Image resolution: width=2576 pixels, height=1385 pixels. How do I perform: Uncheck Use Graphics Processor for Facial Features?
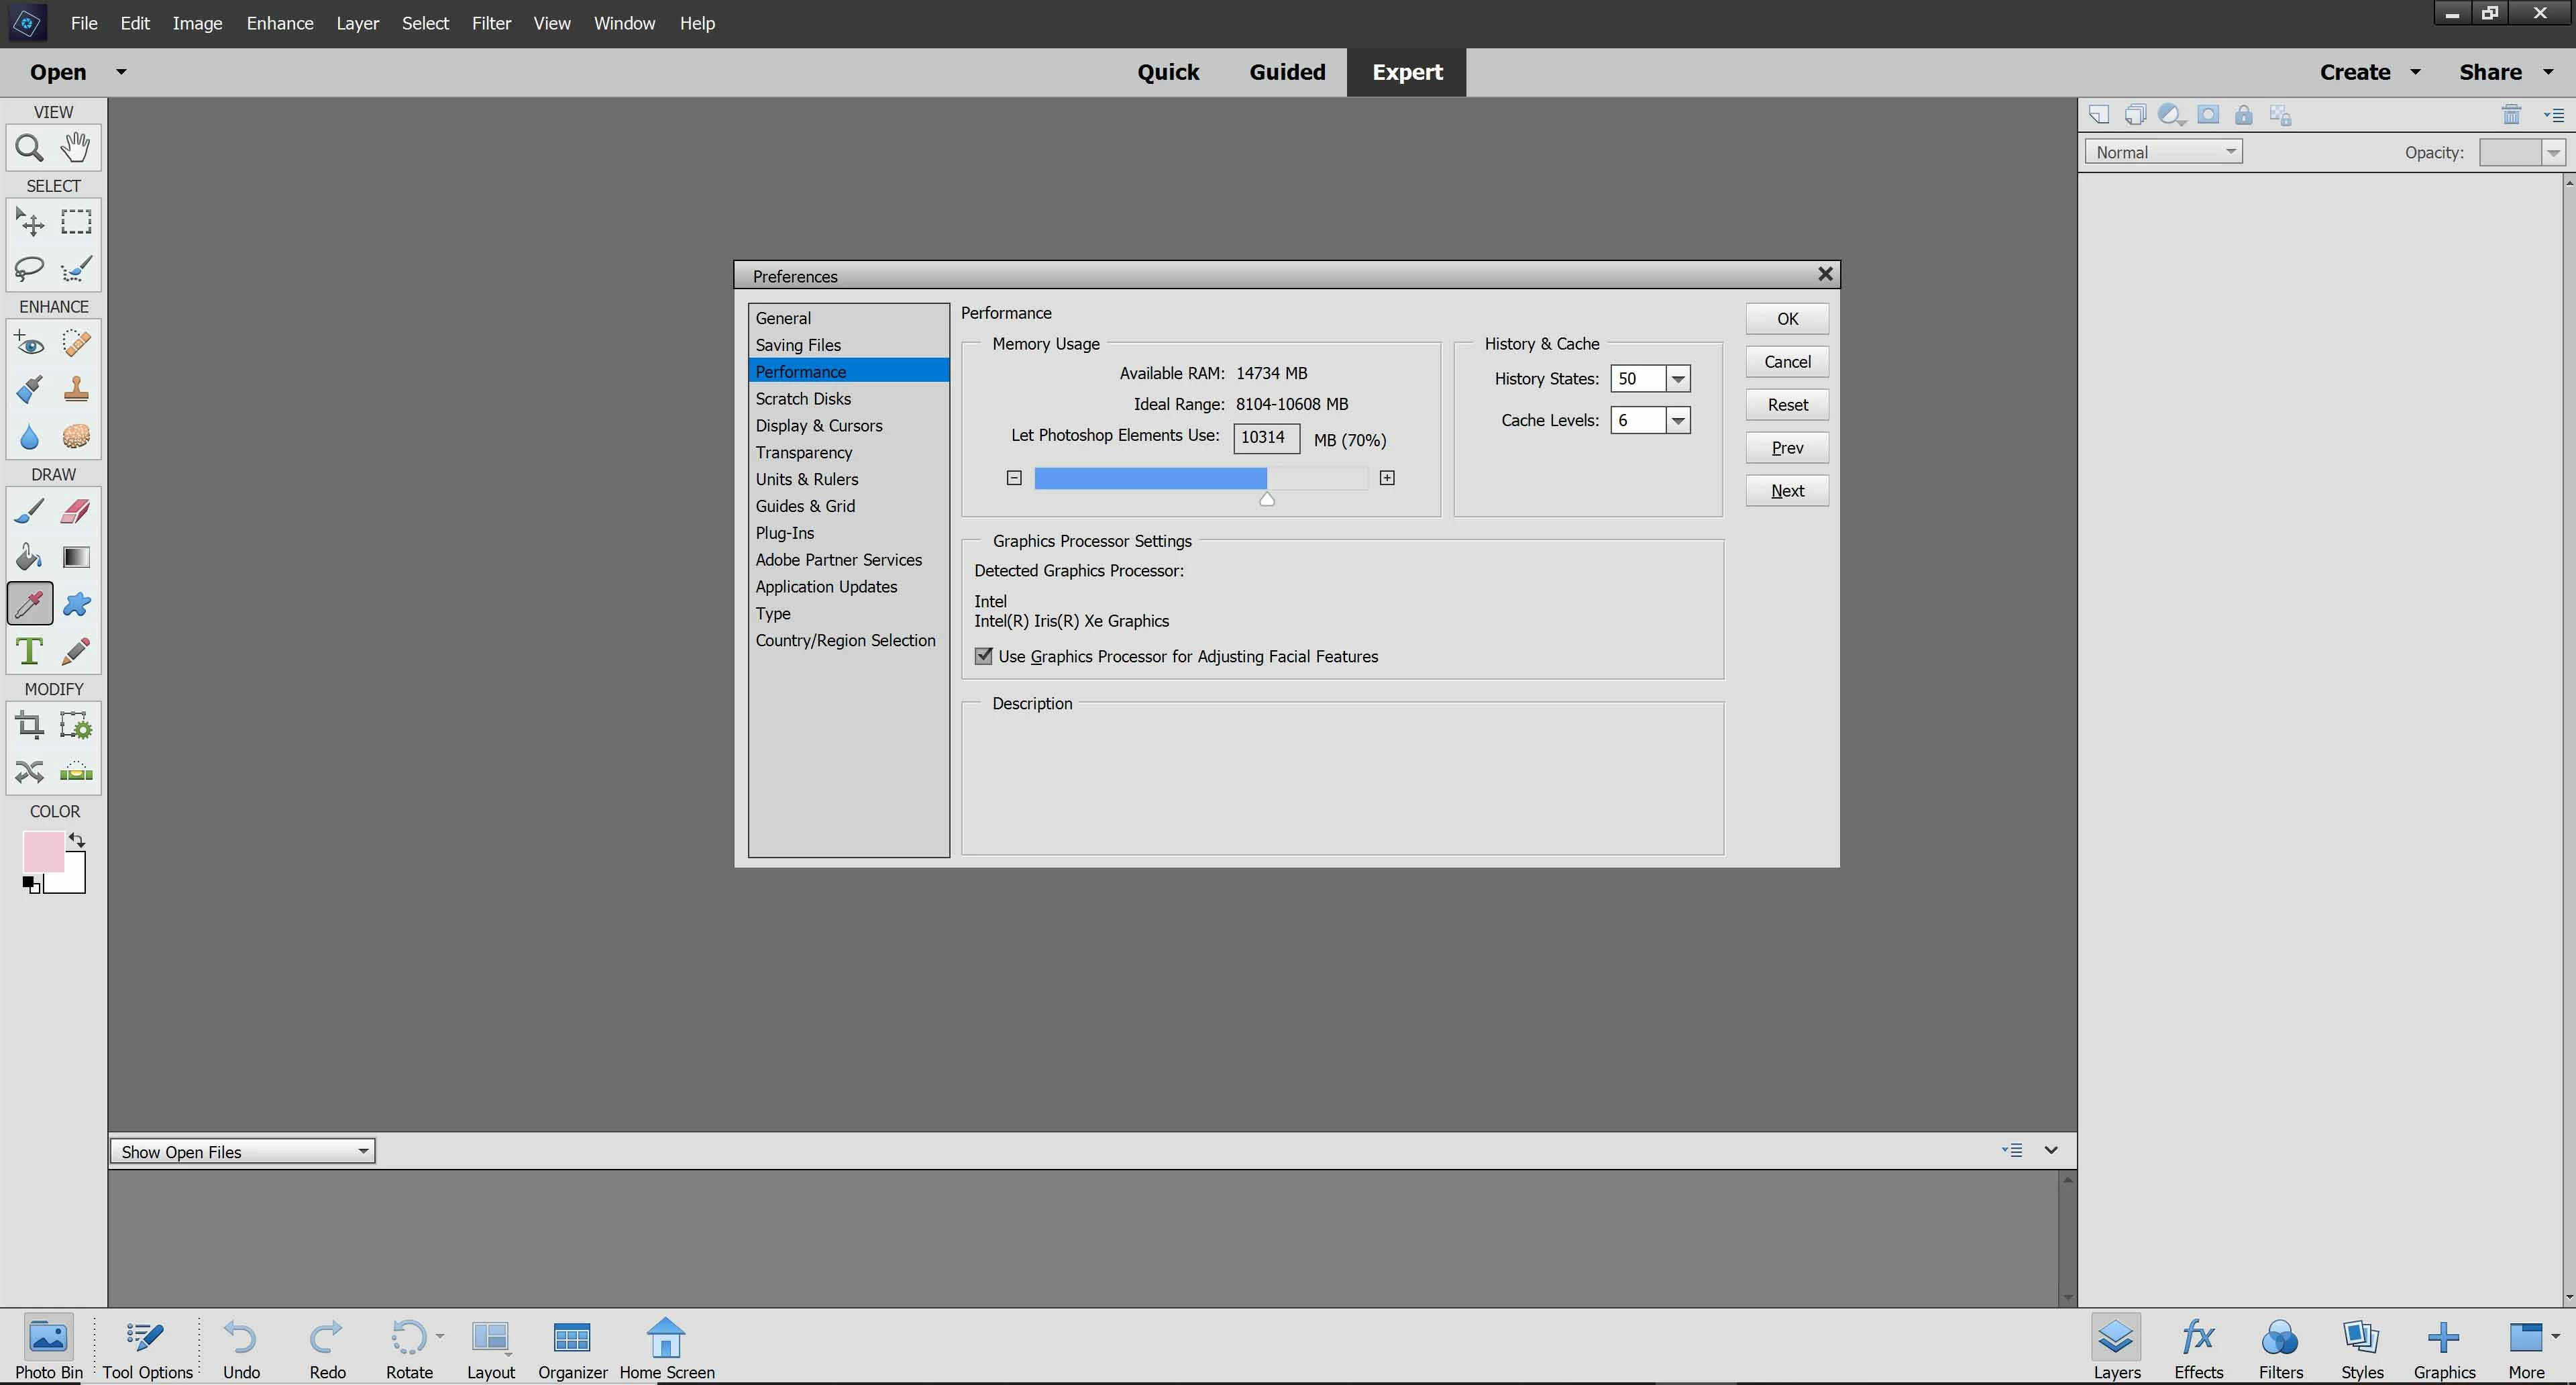pyautogui.click(x=984, y=656)
